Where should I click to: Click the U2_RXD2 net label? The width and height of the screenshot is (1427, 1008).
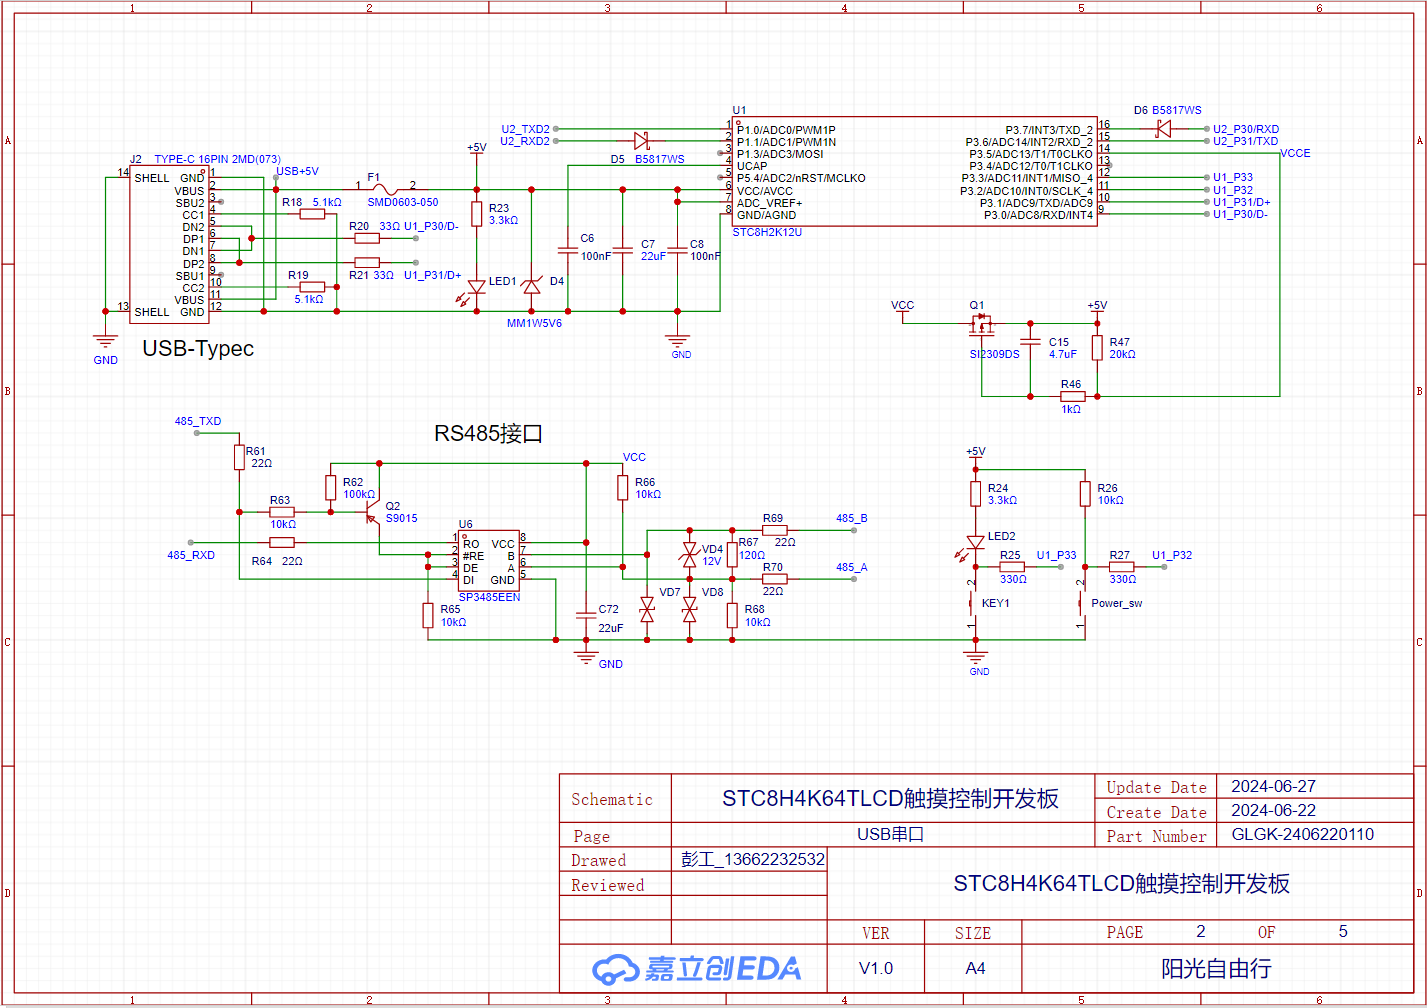[x=526, y=141]
